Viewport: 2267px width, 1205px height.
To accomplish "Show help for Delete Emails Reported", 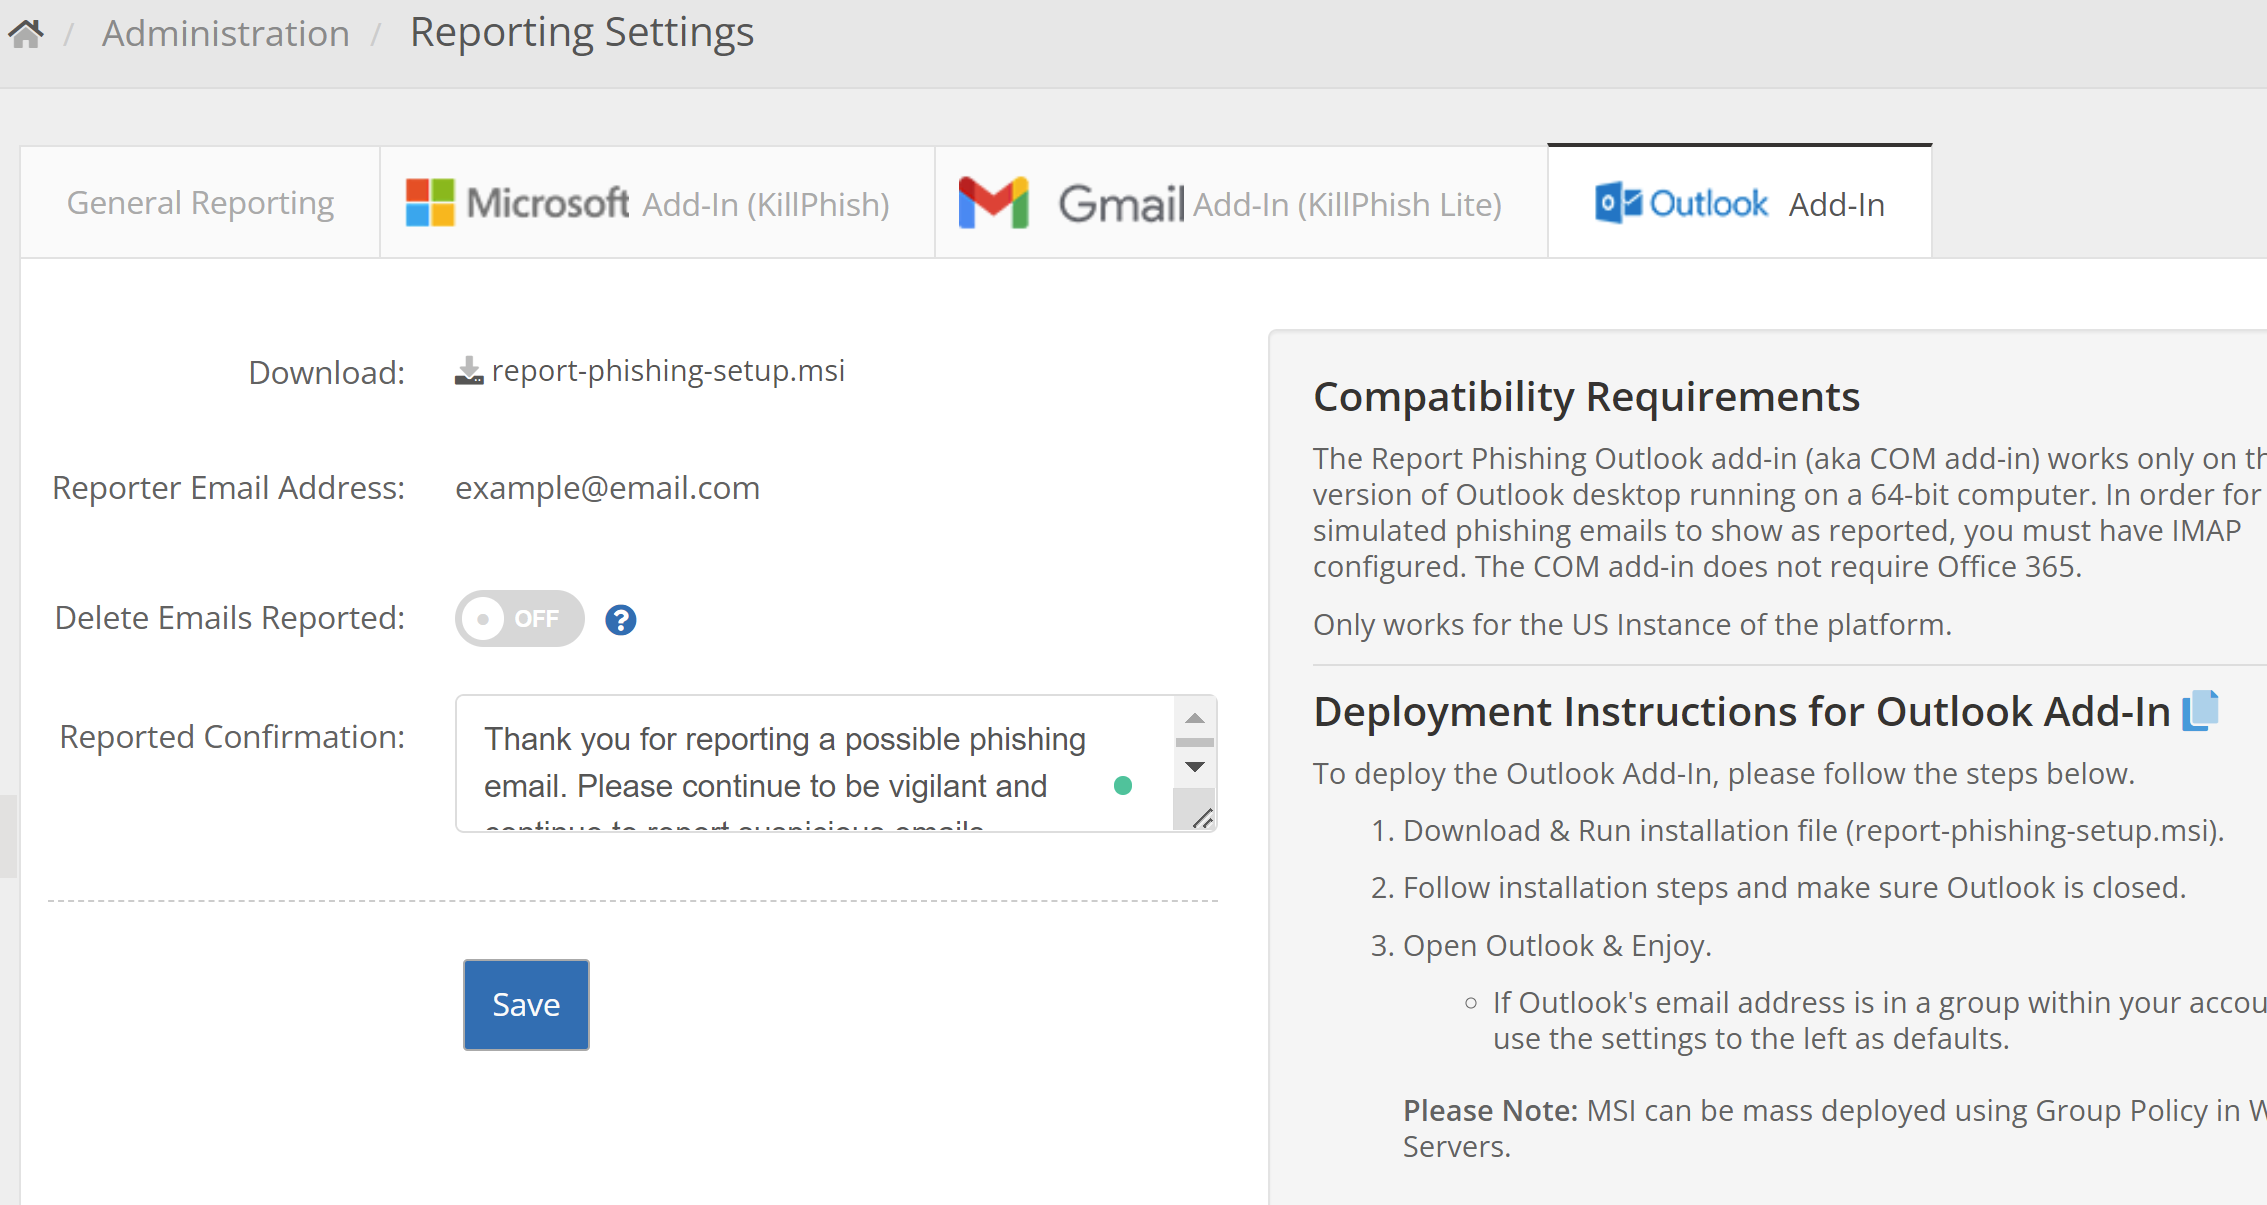I will (621, 620).
